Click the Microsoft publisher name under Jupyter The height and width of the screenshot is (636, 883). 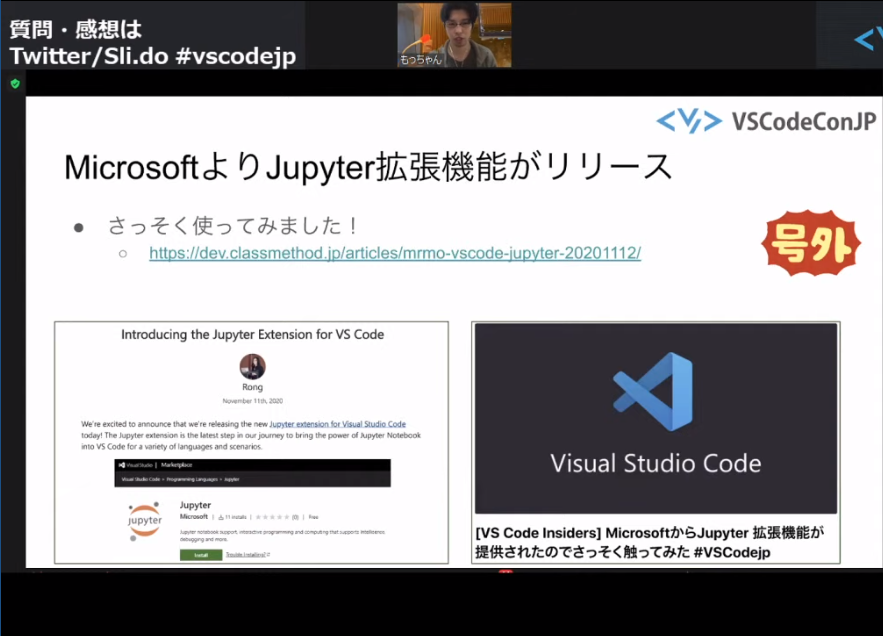pos(194,517)
